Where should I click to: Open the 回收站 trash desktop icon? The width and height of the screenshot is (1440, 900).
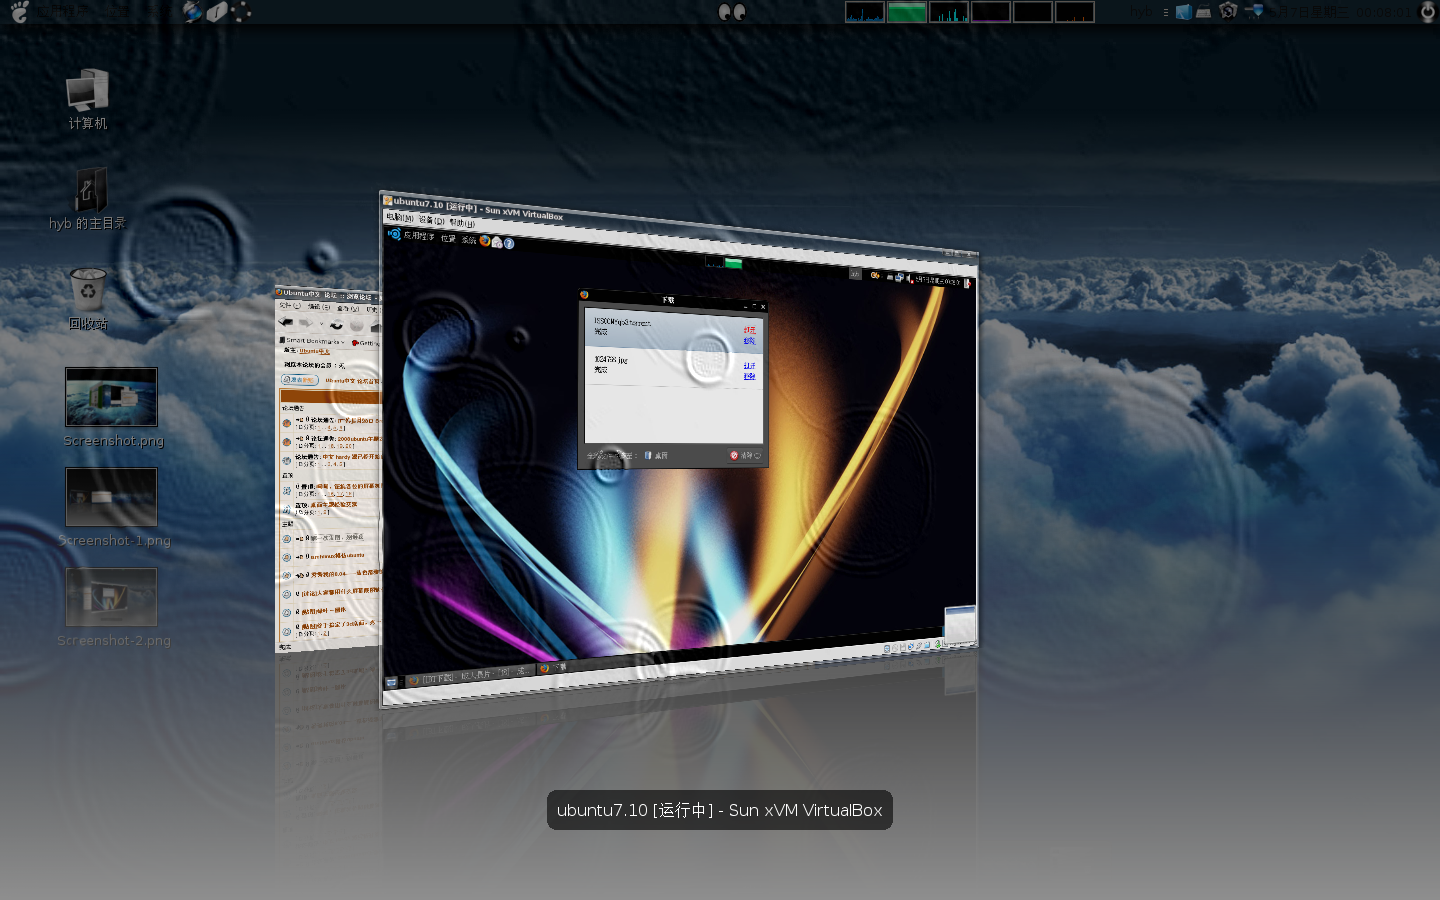click(88, 298)
